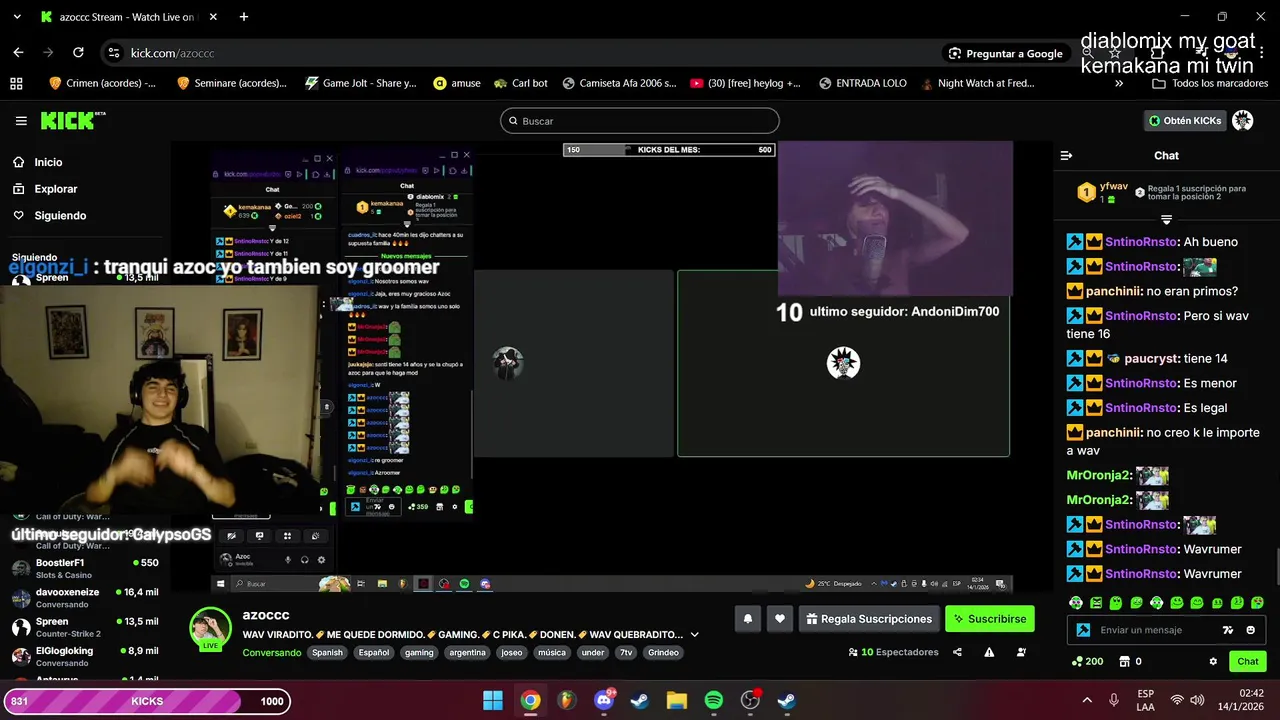The image size is (1280, 720).
Task: Click the Windows Start button
Action: pyautogui.click(x=493, y=700)
